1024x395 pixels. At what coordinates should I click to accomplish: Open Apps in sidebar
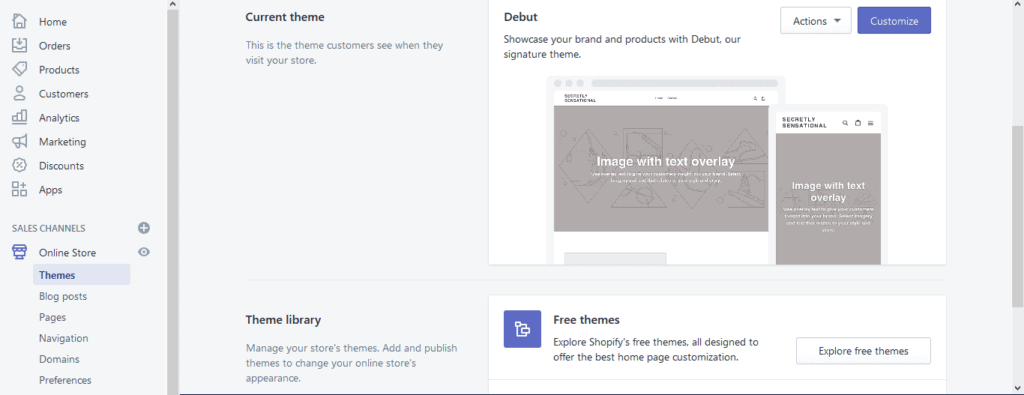(51, 190)
